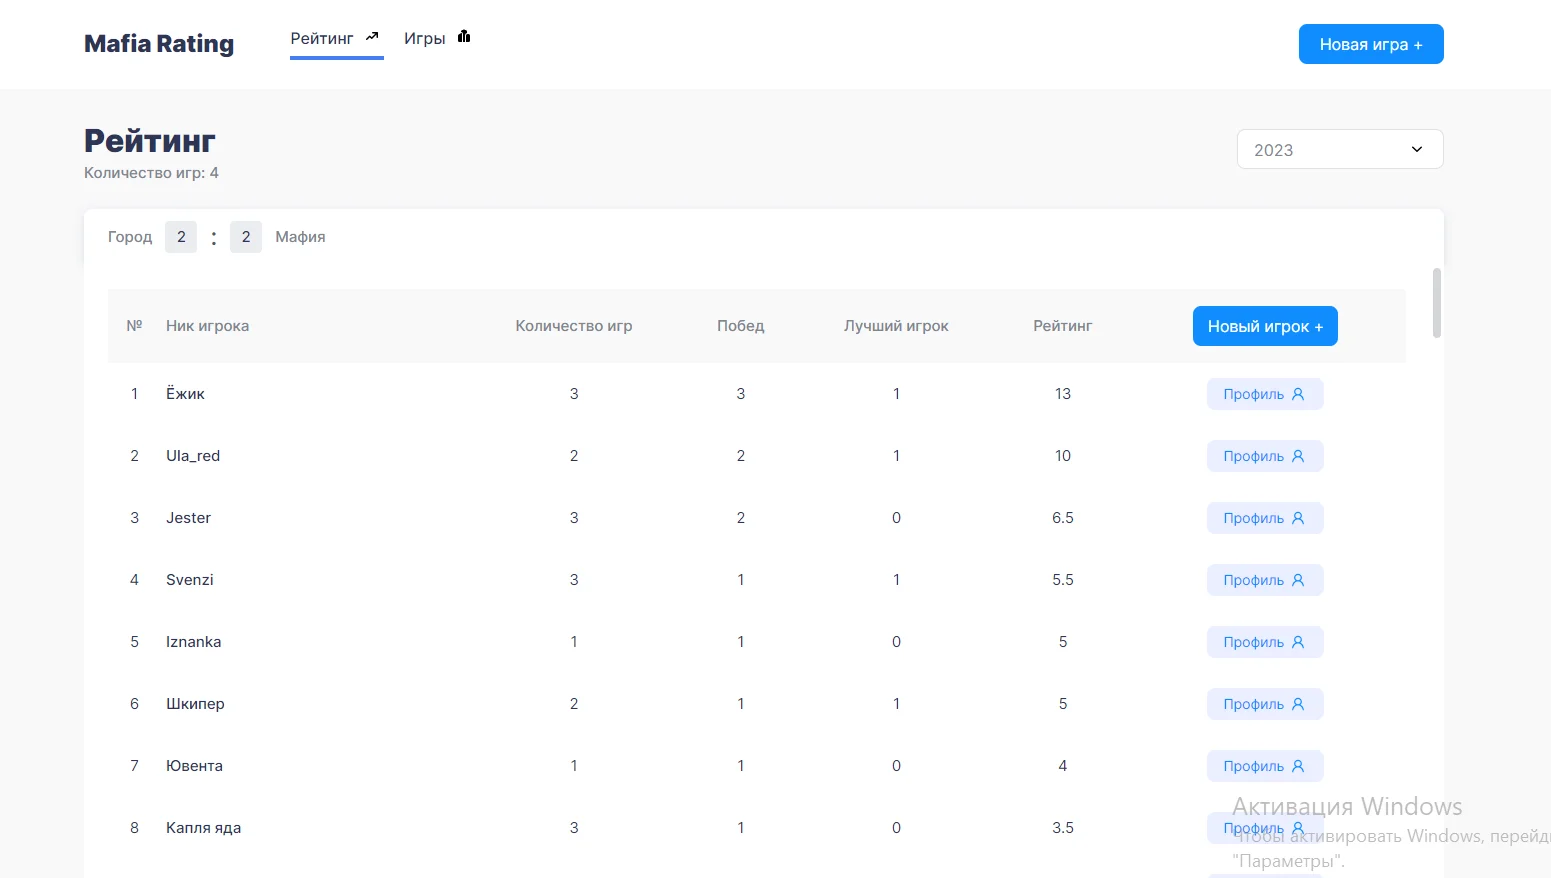Click the Город score value badge

coord(181,237)
